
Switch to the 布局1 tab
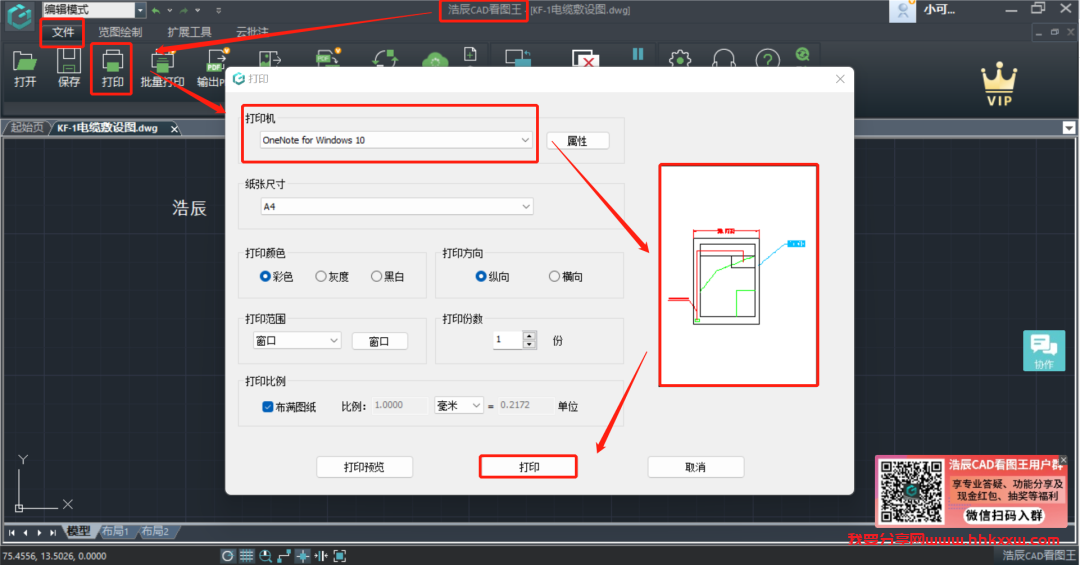tap(115, 531)
